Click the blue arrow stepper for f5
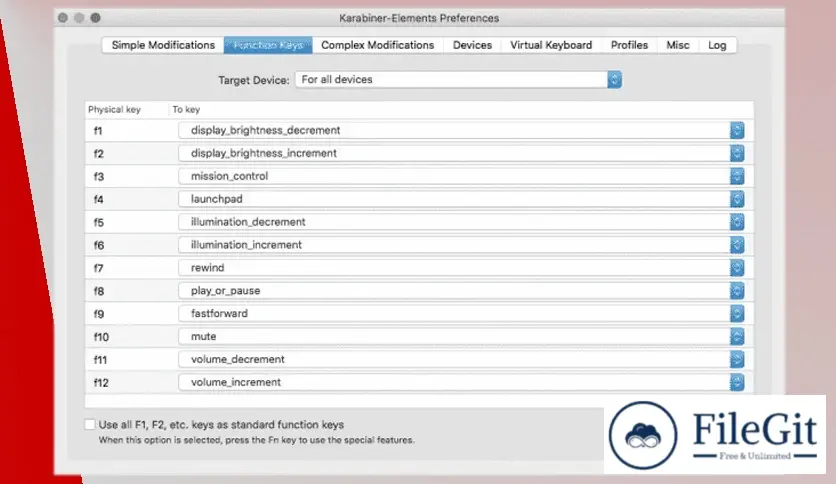The height and width of the screenshot is (484, 836). click(x=737, y=222)
